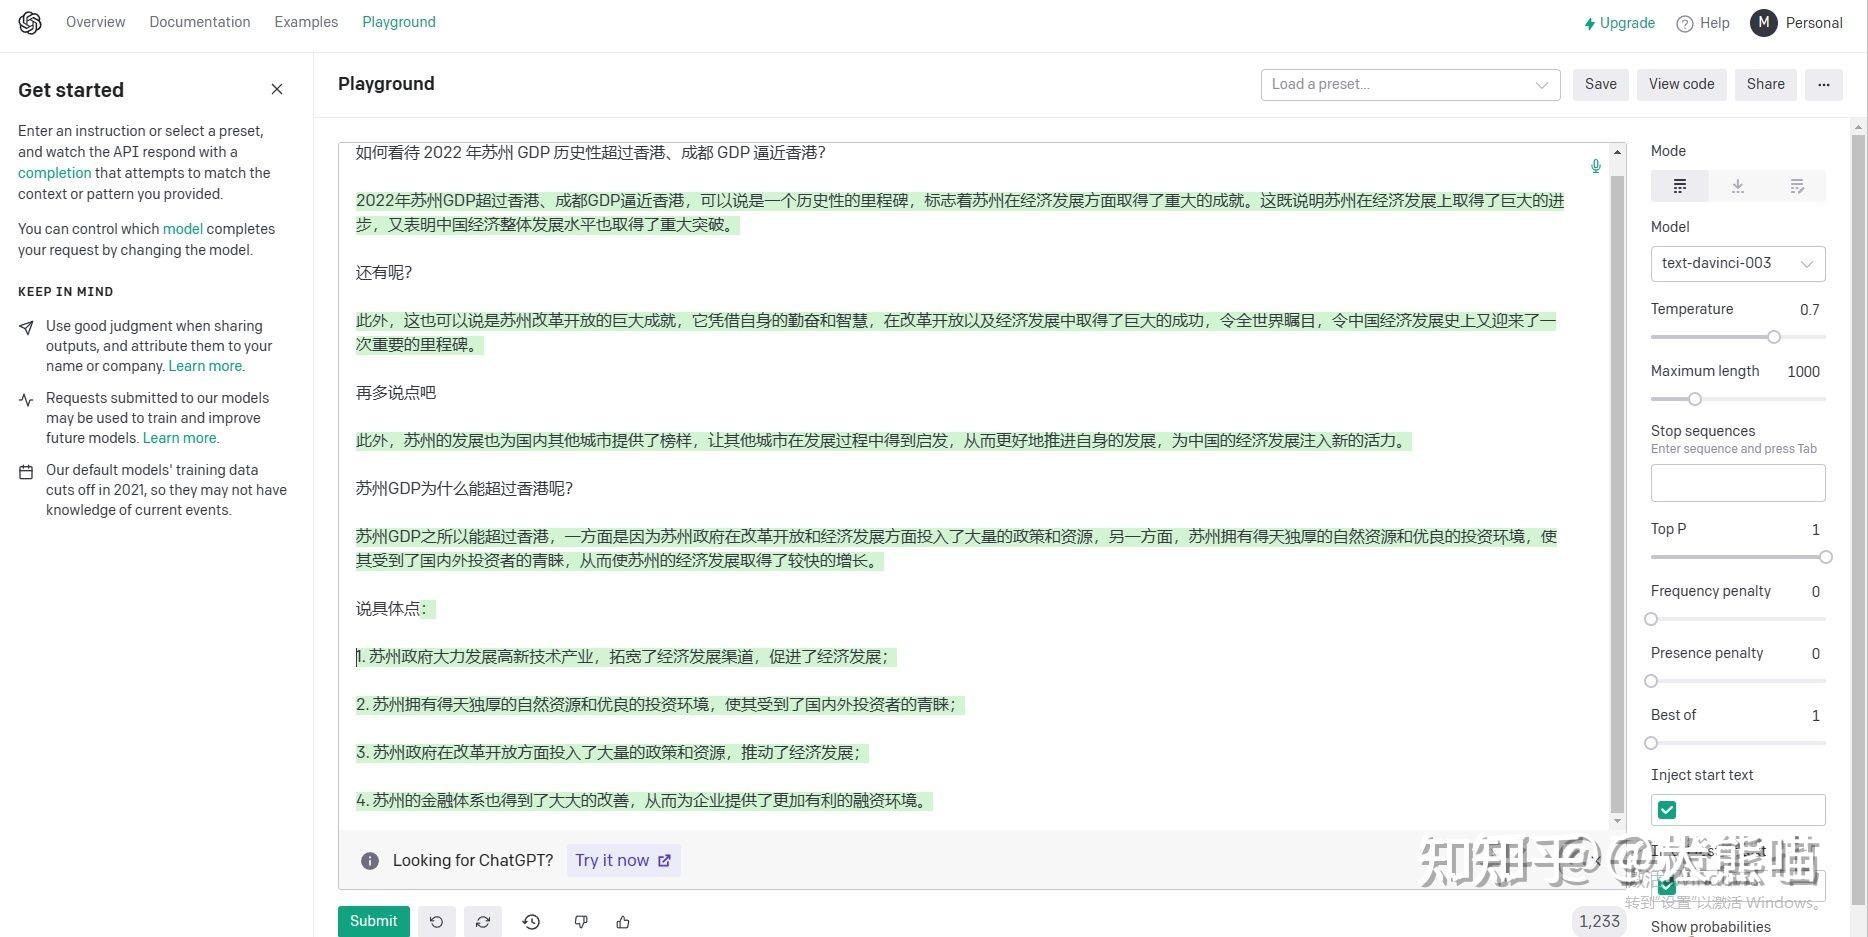Click the text area scroll down arrow
The image size is (1868, 937).
(x=1618, y=822)
